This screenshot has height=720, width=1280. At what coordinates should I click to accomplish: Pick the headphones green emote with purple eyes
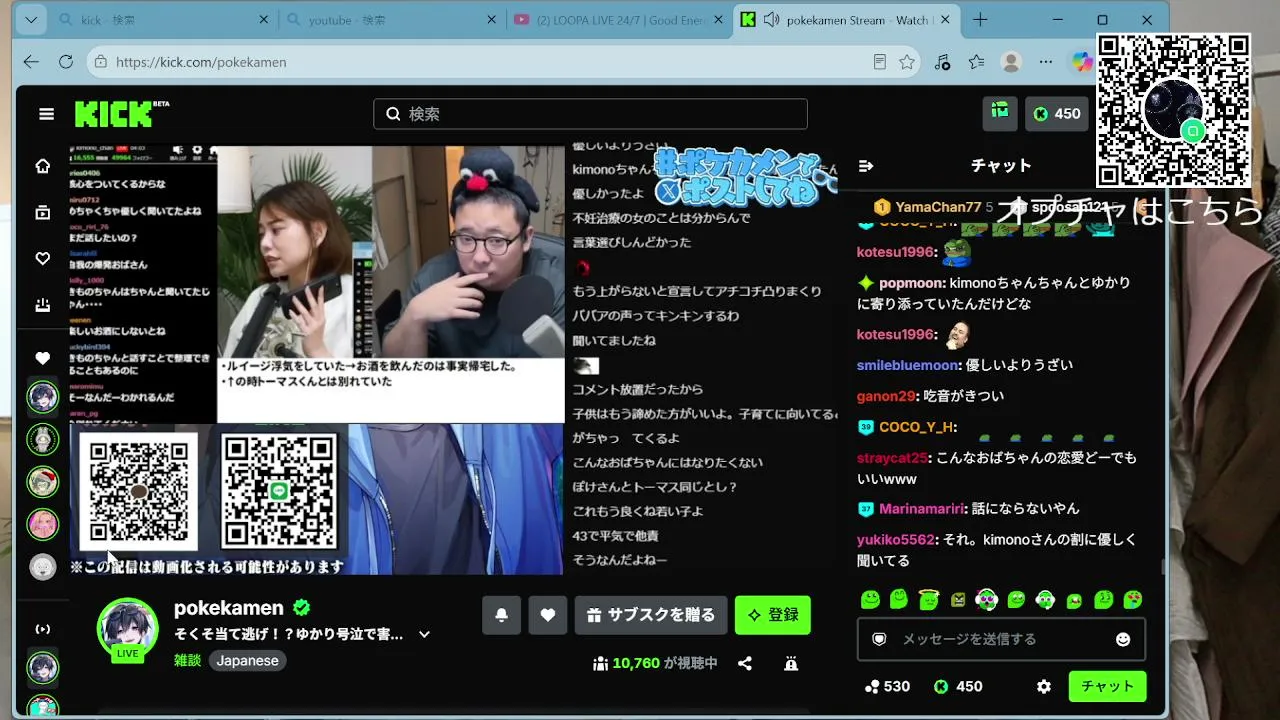987,600
